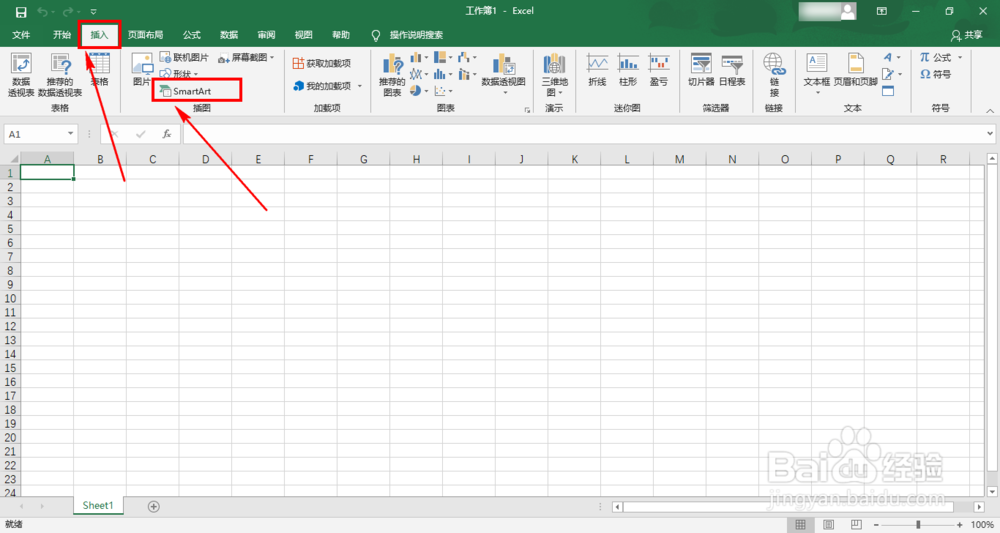The height and width of the screenshot is (533, 1000).
Task: Insert a combo chart
Action: (467, 75)
